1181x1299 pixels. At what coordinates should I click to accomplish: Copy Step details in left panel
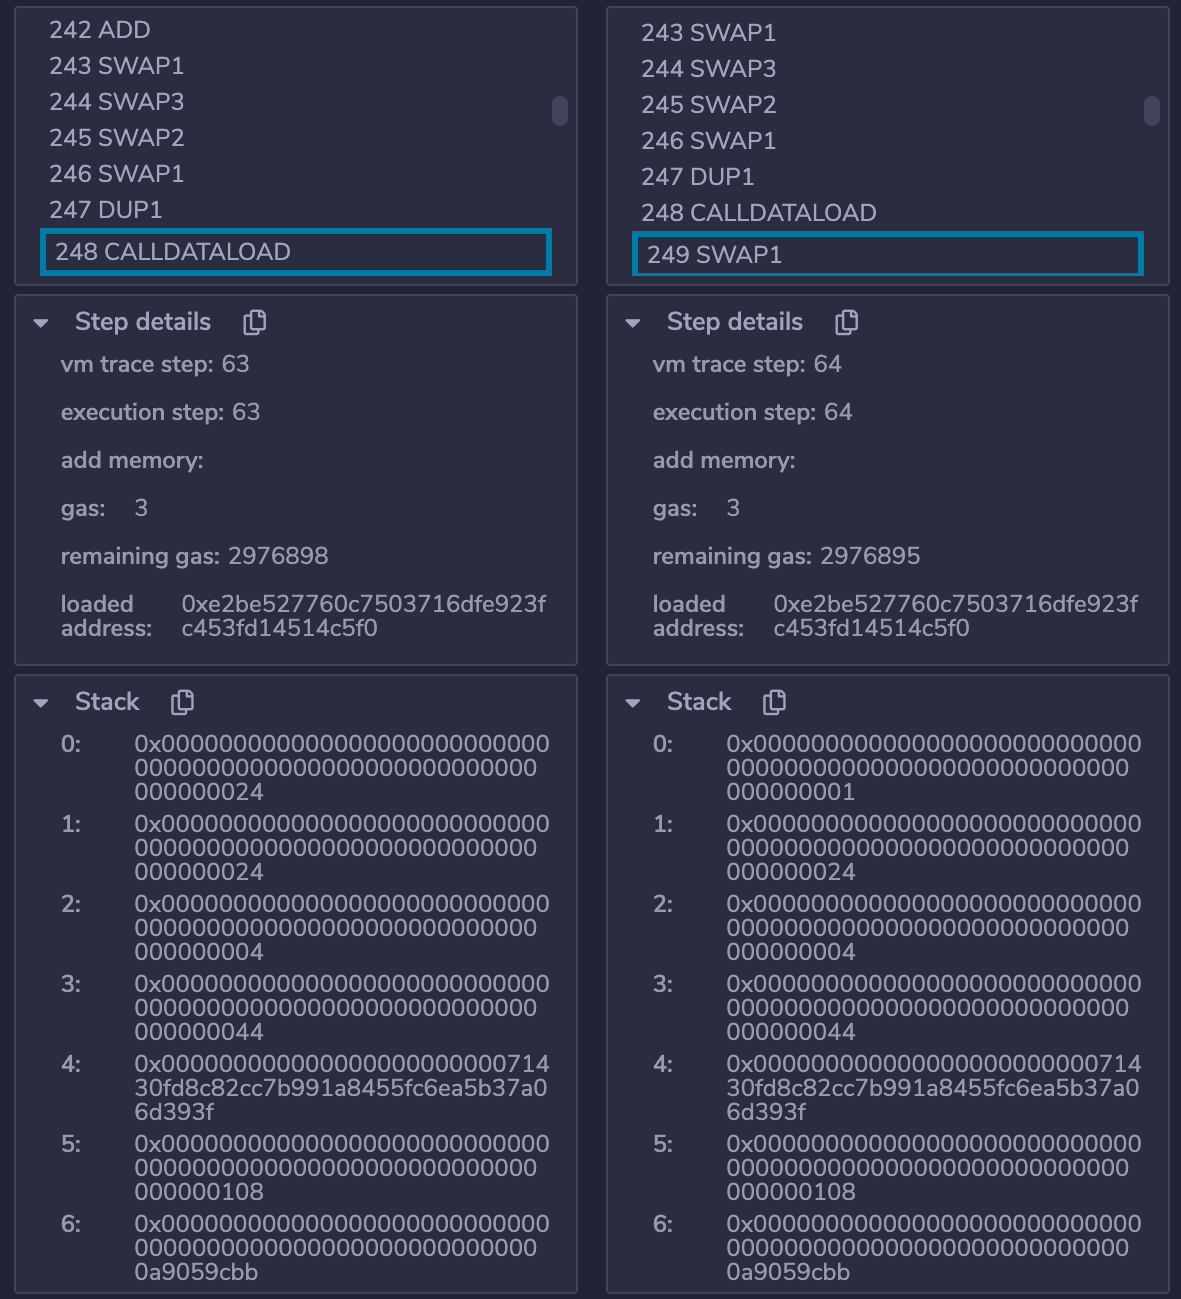point(255,322)
